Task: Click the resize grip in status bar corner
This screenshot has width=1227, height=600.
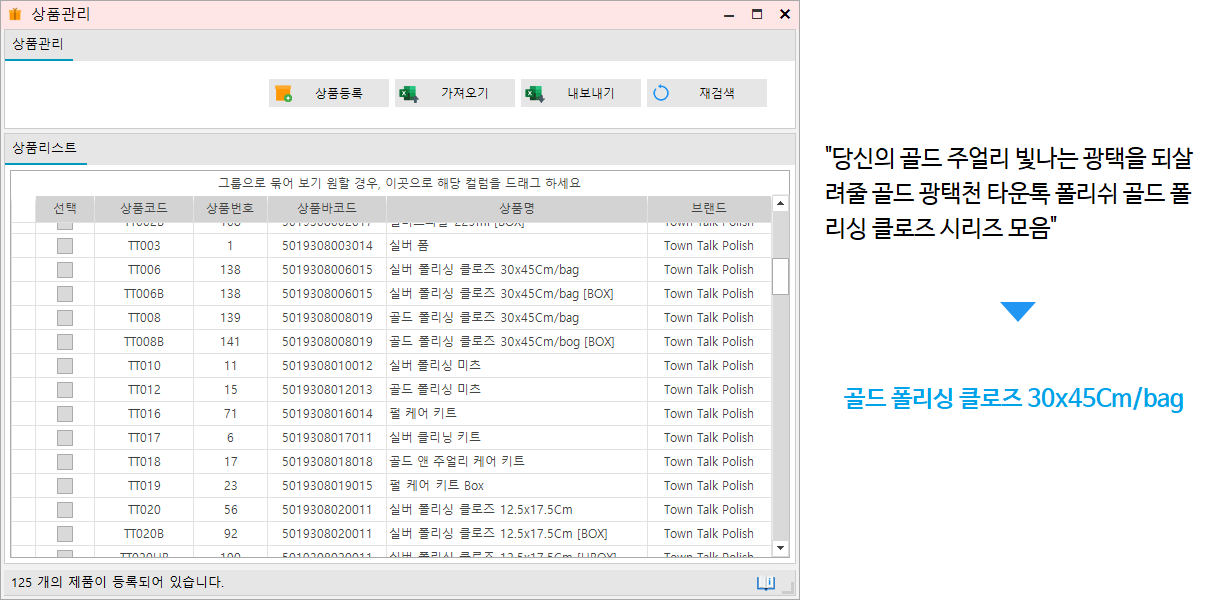Action: (787, 587)
